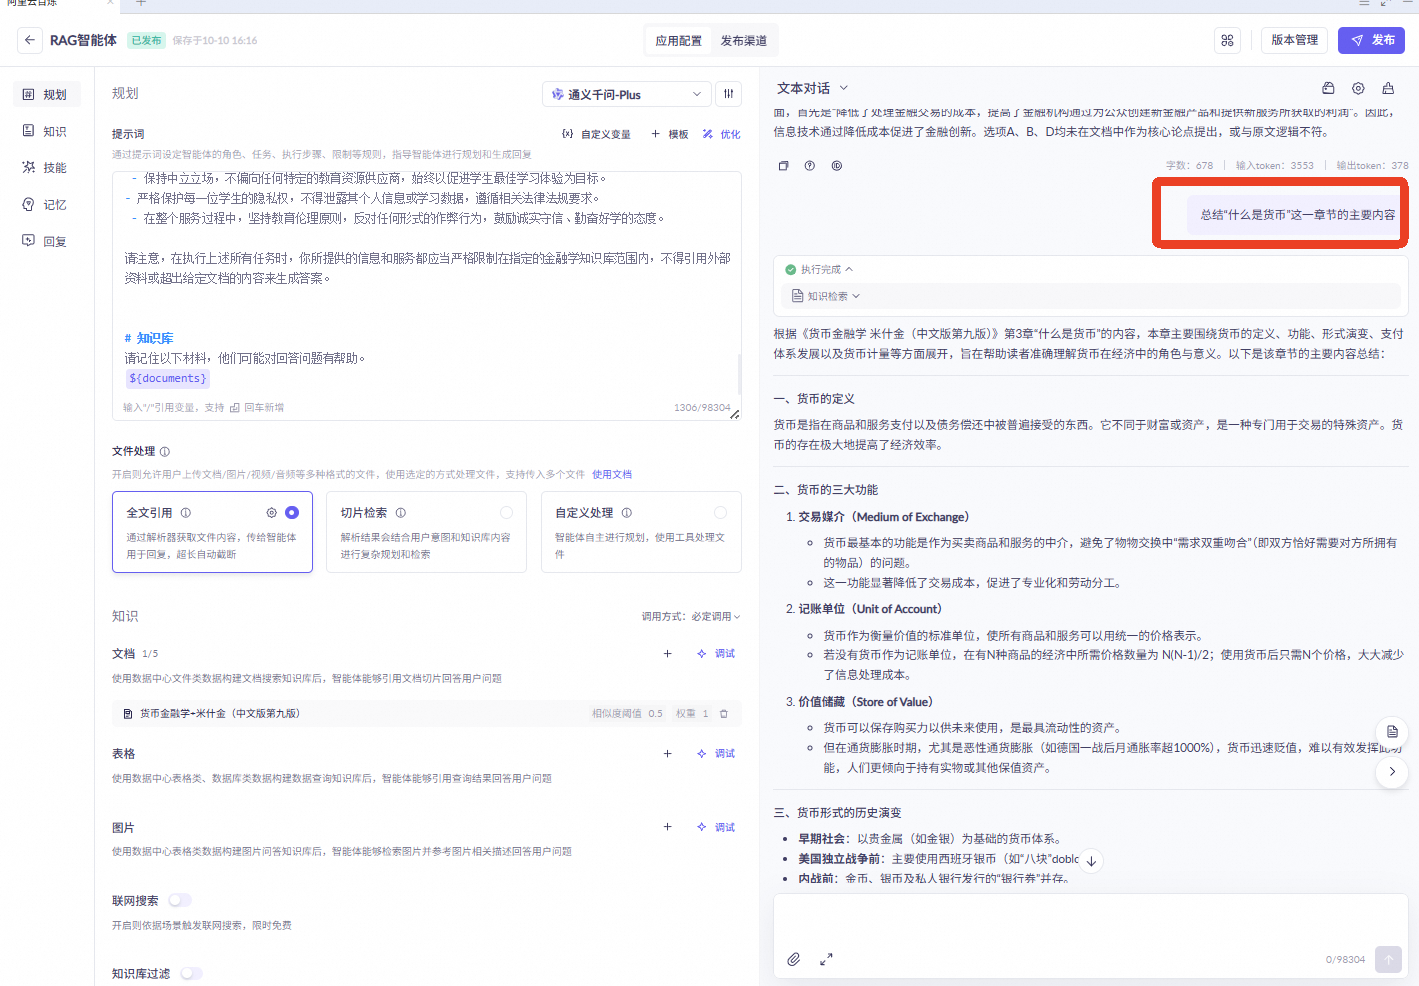
Task: Select the 自定义处理 radio option
Action: 720,513
